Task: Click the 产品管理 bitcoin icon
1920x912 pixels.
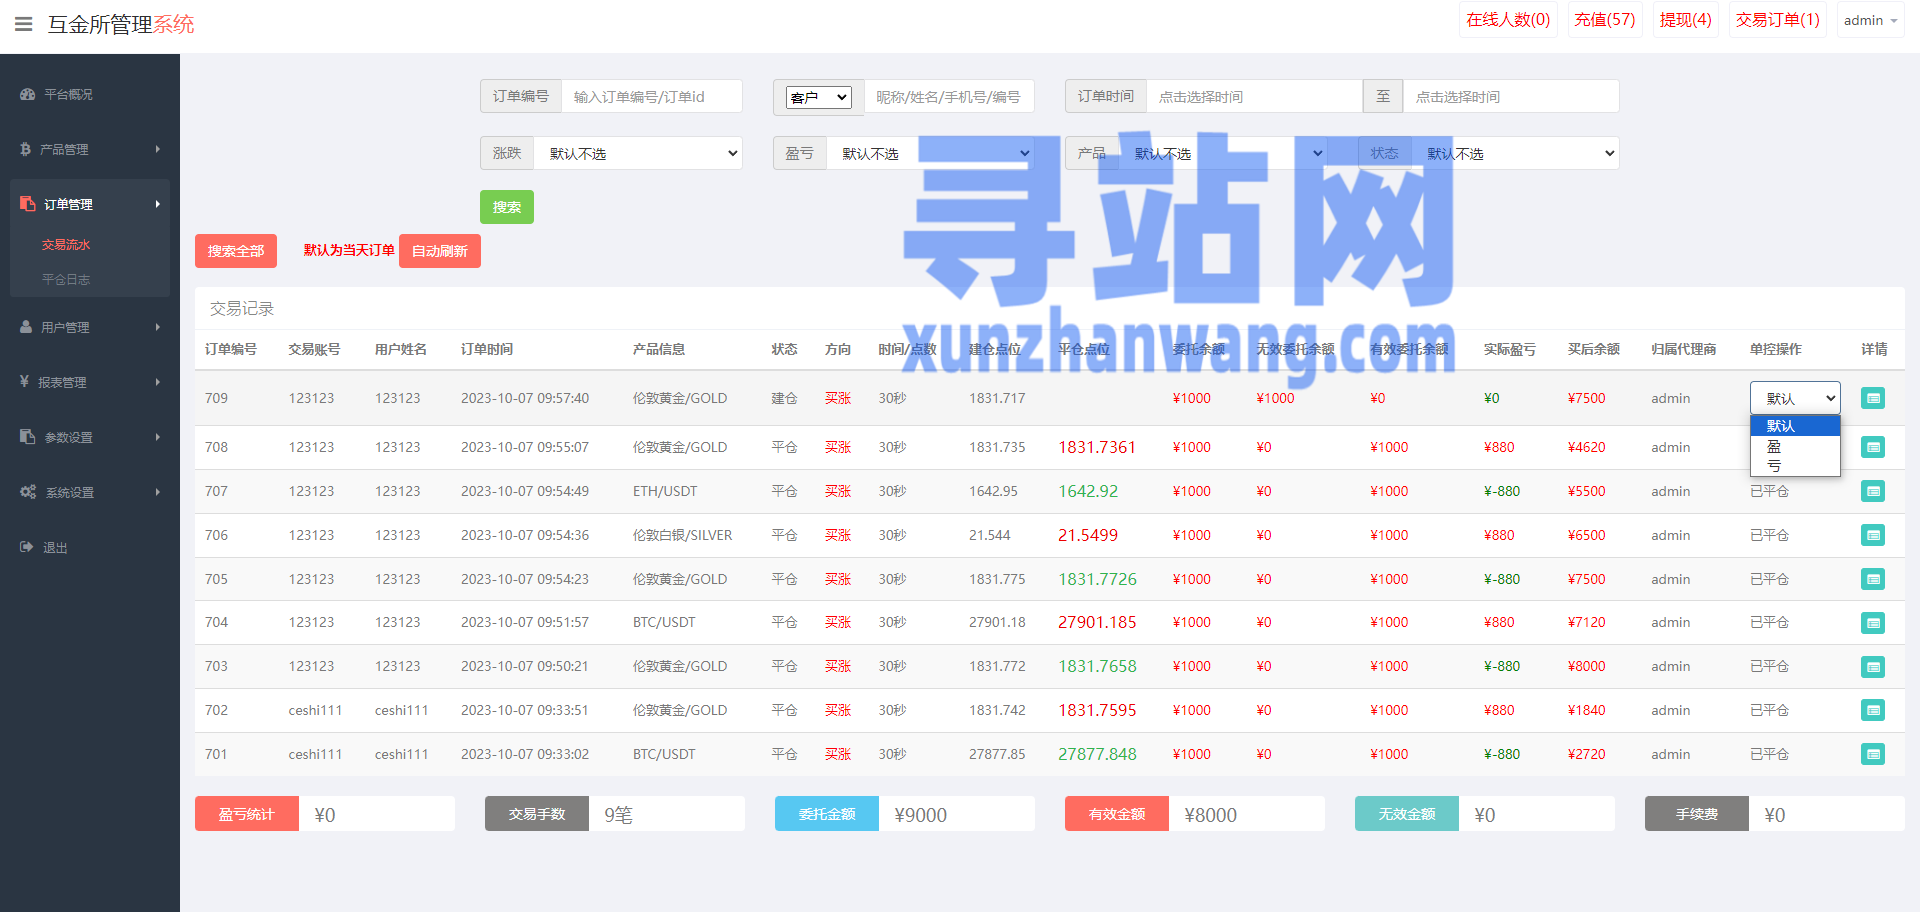Action: pyautogui.click(x=26, y=149)
